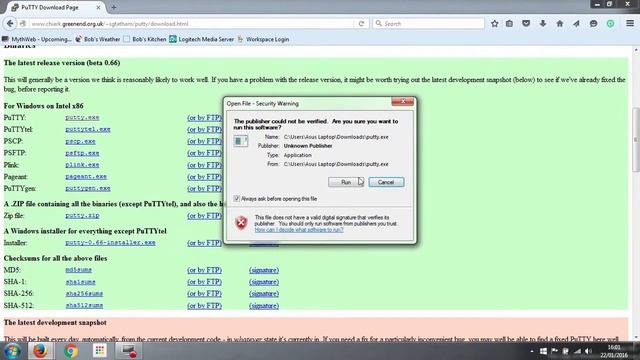640x360 pixels.
Task: Click the Zip file row 'or by FTP' link
Action: tap(204, 216)
